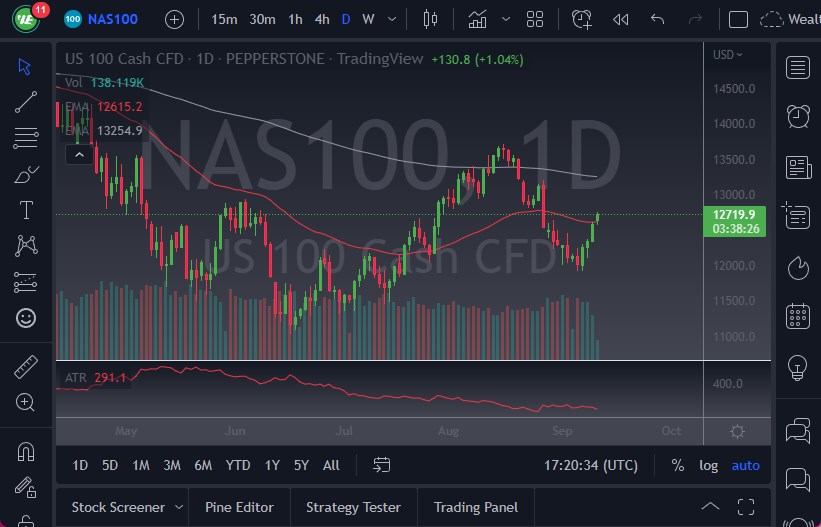The height and width of the screenshot is (527, 821).
Task: Open the user profile avatar menu
Action: pos(25,20)
